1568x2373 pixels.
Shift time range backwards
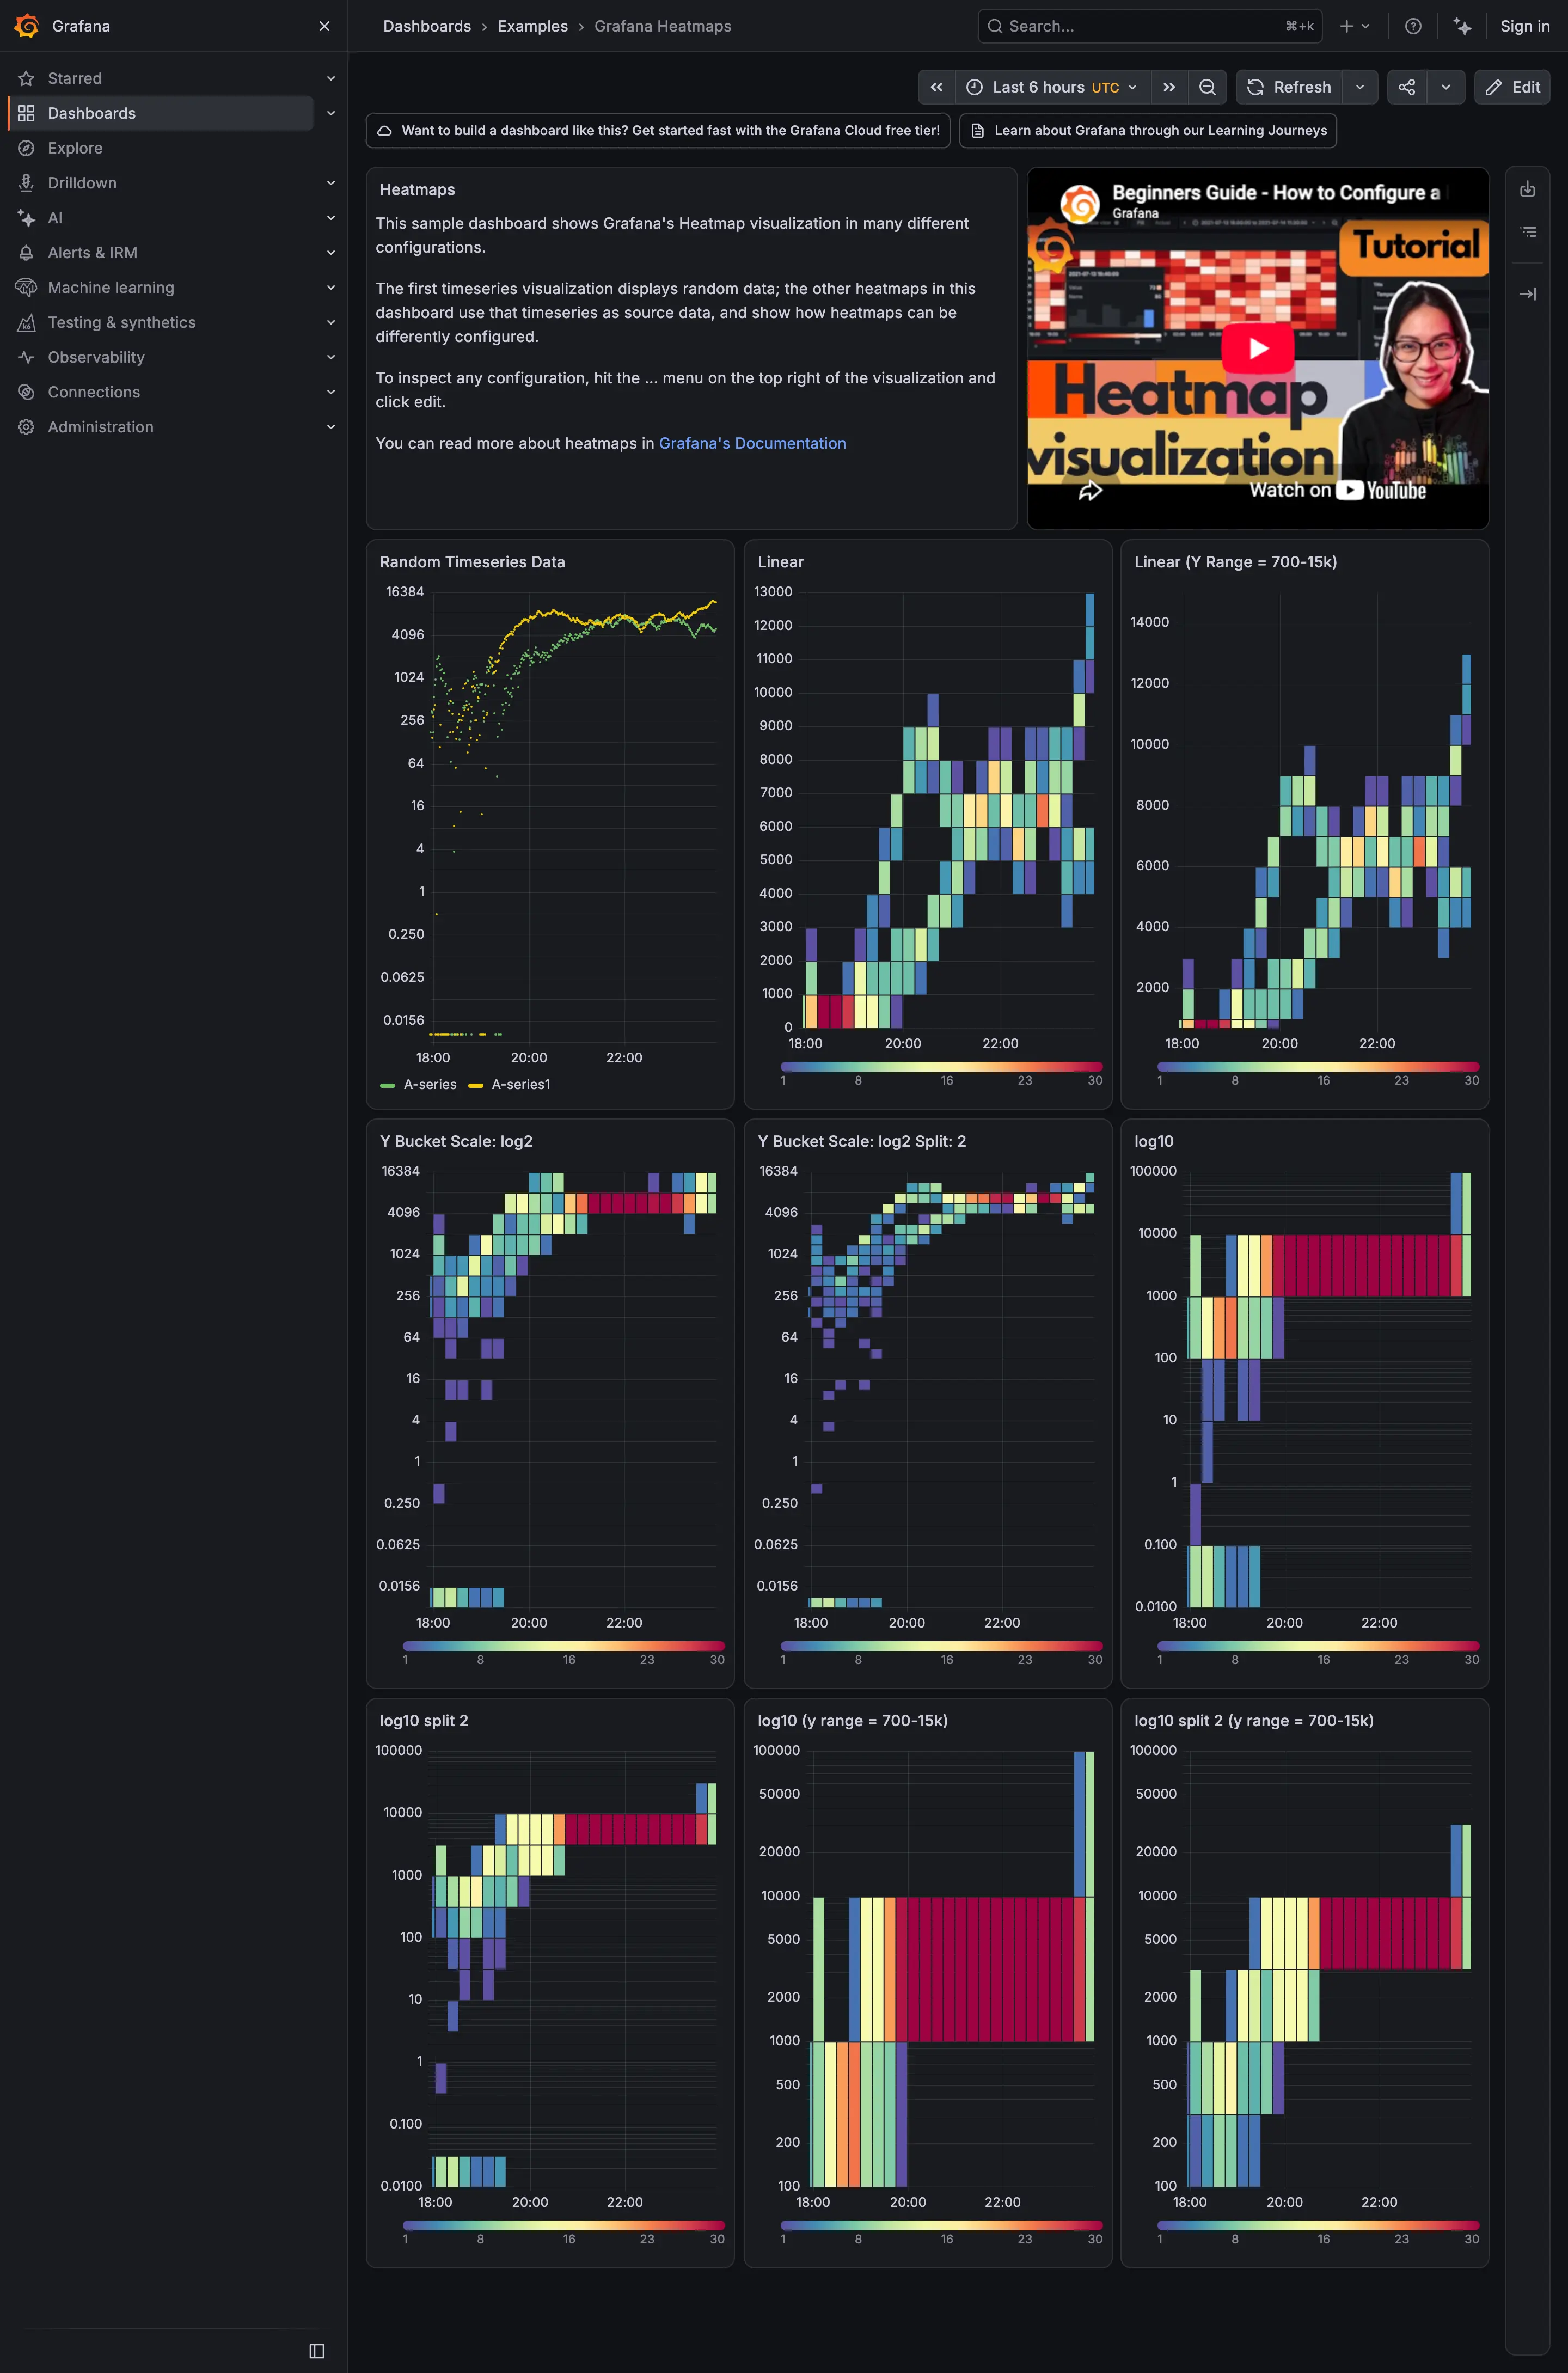click(937, 87)
